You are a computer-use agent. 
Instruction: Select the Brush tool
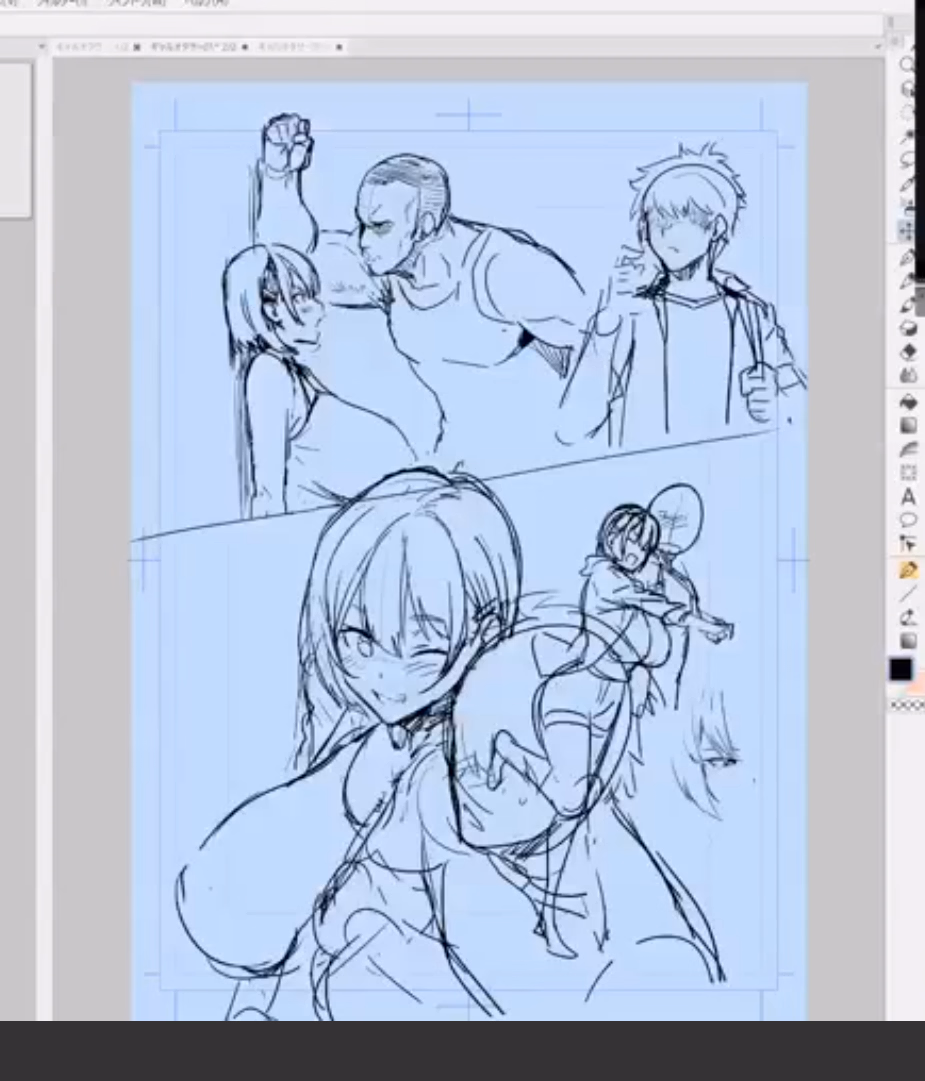(907, 305)
